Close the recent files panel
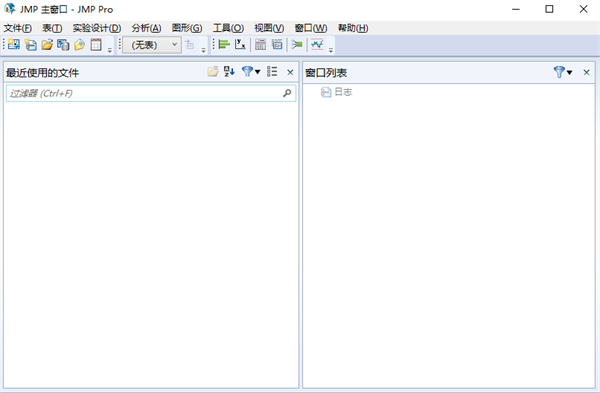Viewport: 600px width, 393px height. [x=290, y=72]
